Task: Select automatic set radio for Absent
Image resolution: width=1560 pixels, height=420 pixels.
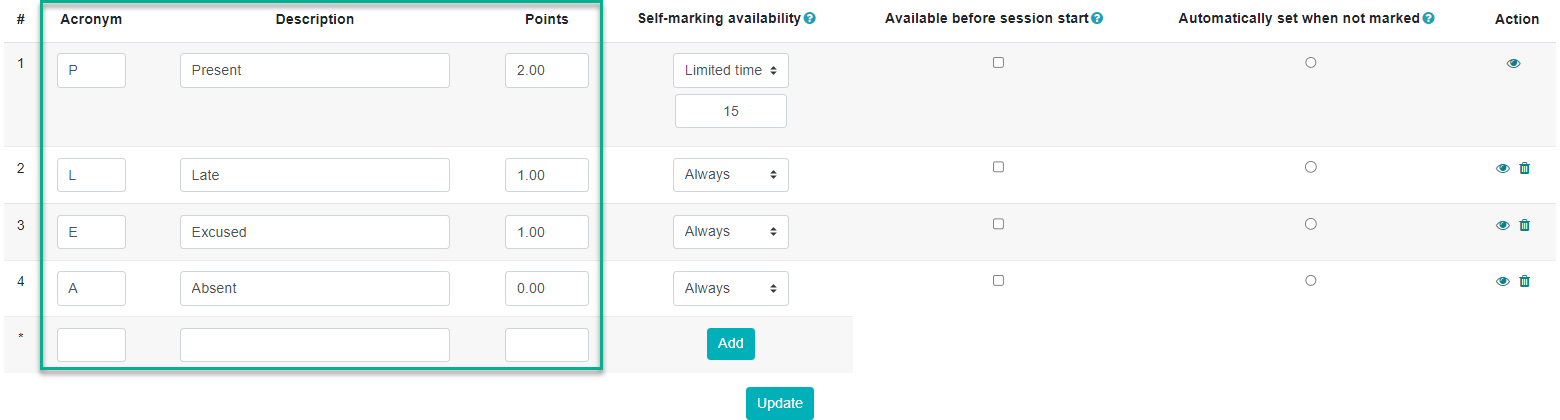Action: click(1310, 281)
